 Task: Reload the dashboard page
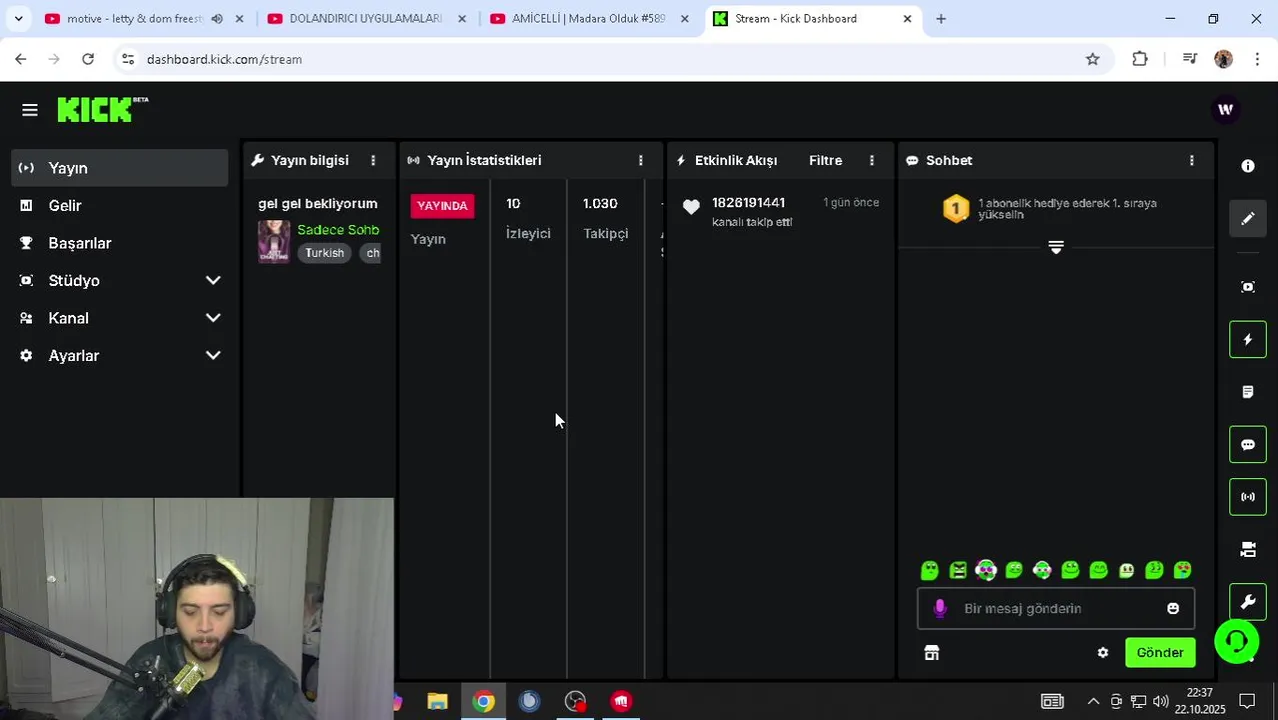(88, 59)
